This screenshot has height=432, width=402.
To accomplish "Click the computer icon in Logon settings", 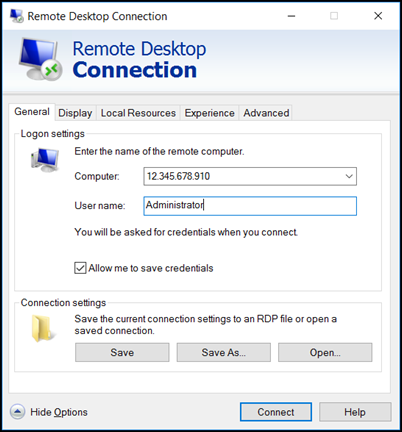I will coord(45,159).
